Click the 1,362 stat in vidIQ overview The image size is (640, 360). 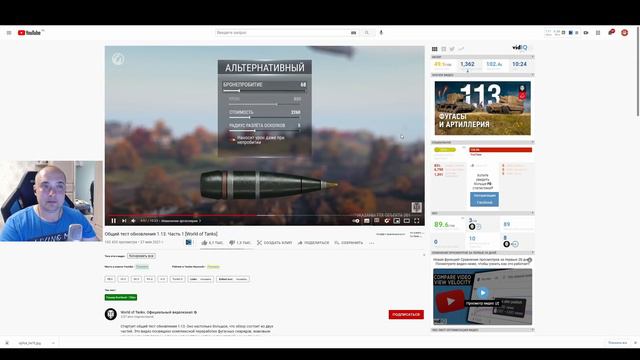tap(467, 64)
